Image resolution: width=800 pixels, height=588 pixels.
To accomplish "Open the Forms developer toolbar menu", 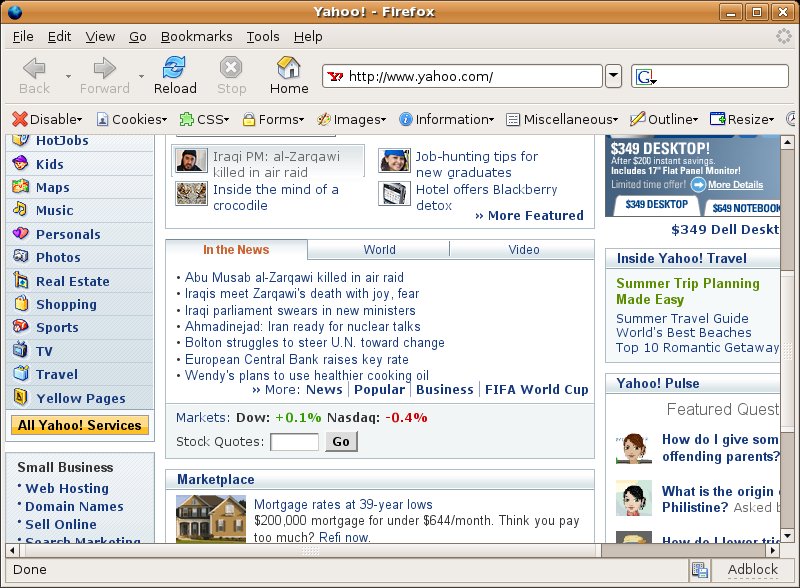I will [x=273, y=119].
